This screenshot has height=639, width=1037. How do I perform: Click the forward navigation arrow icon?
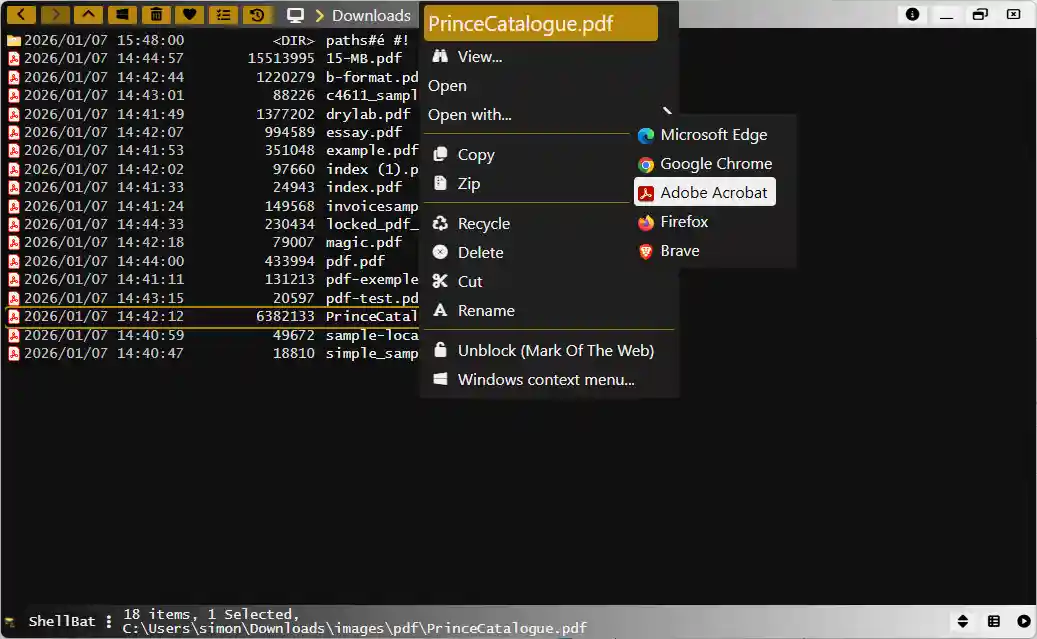coord(55,15)
